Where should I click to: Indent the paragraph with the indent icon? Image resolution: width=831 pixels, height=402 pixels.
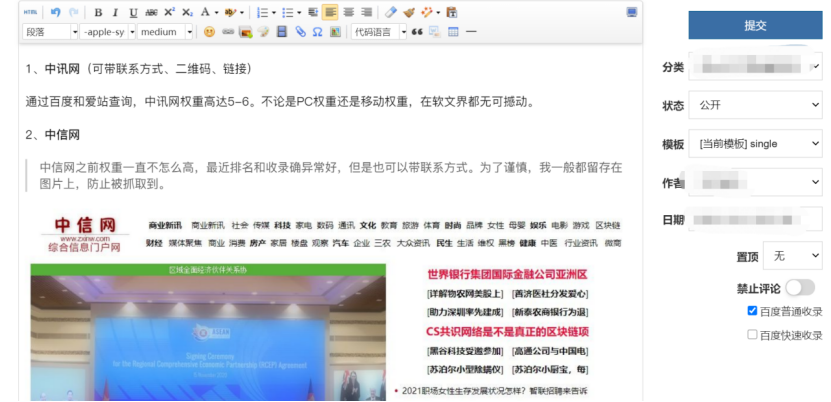coord(313,12)
